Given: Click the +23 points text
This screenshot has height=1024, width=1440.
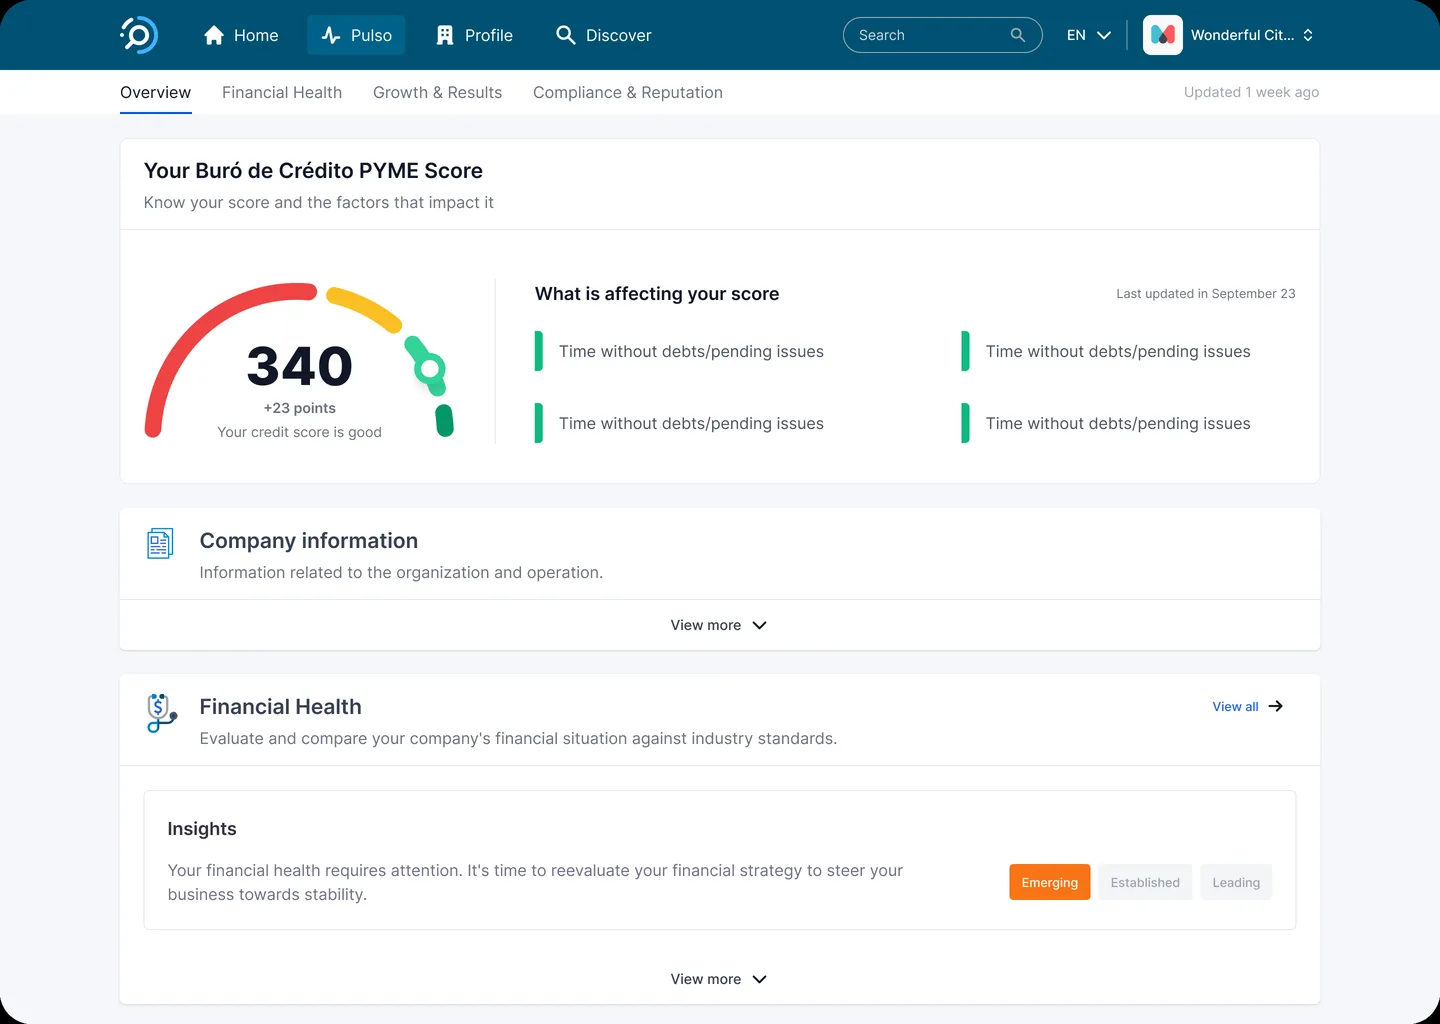Looking at the screenshot, I should coord(300,408).
